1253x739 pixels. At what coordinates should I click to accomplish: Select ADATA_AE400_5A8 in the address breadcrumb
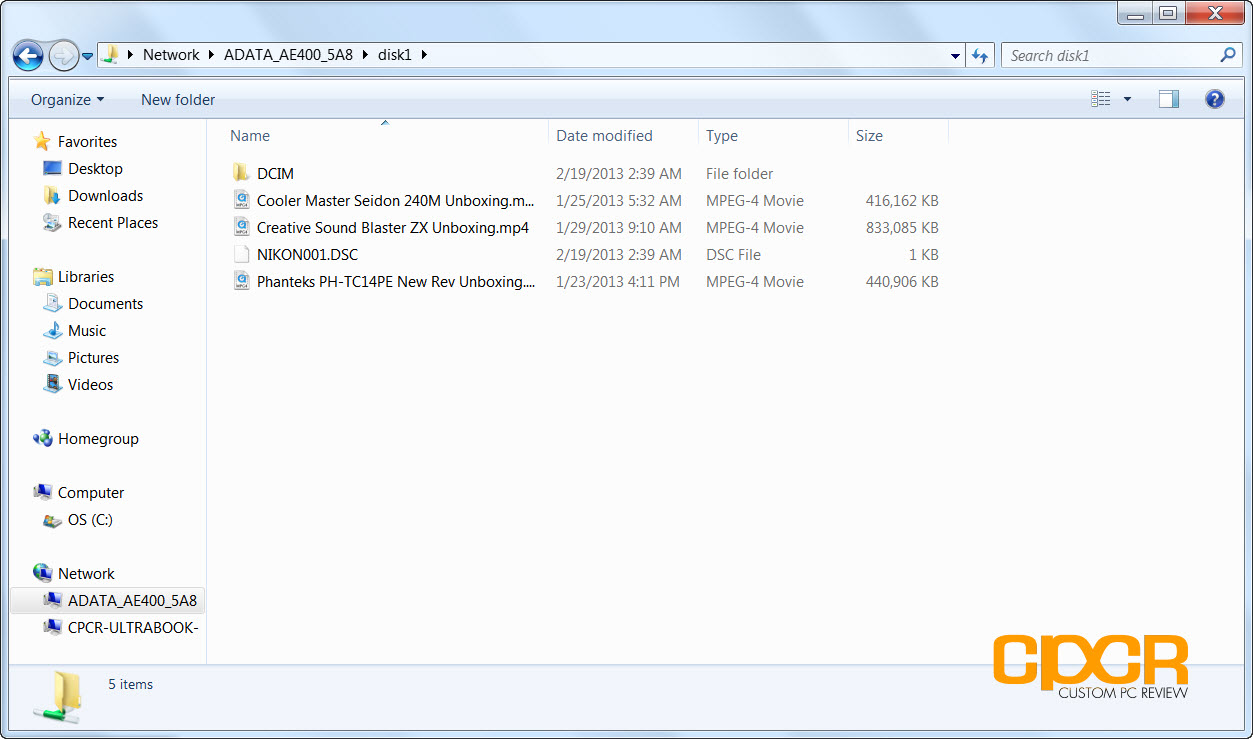(288, 55)
